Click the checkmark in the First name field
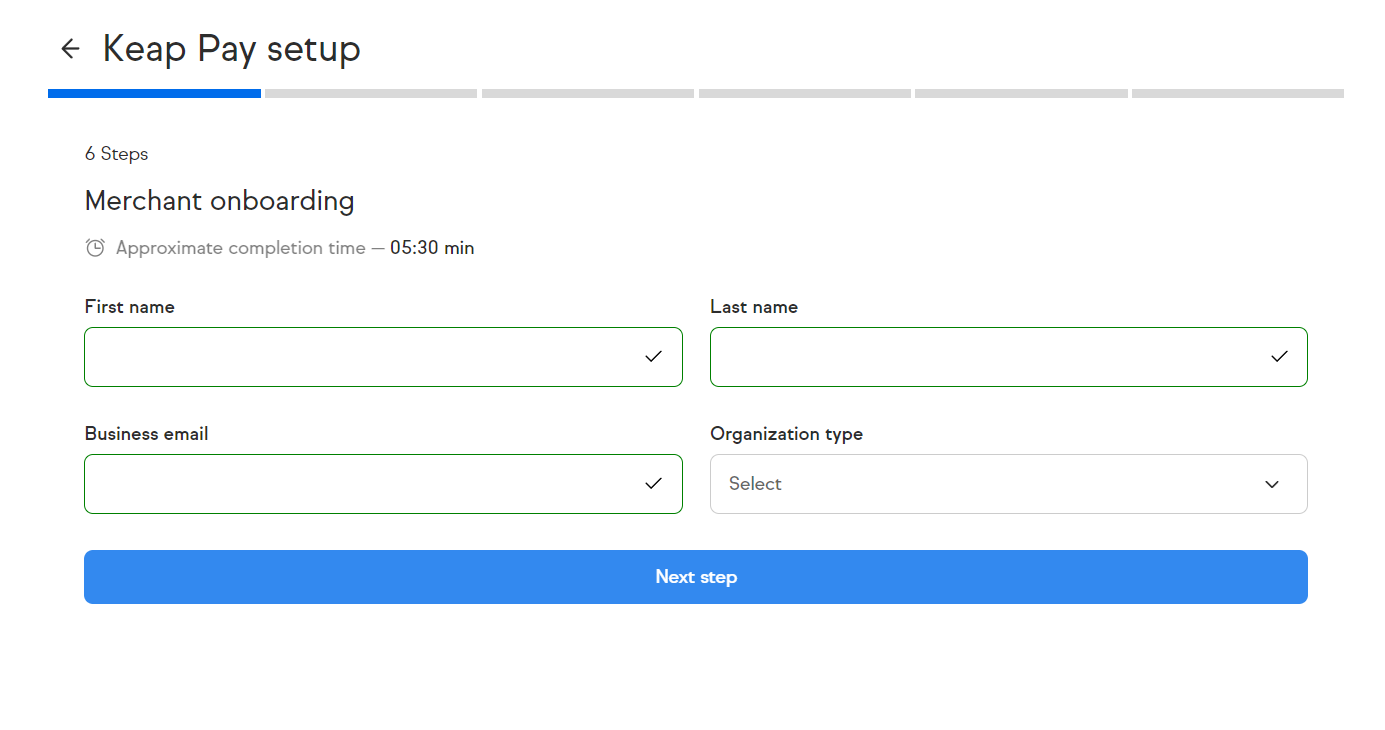The width and height of the screenshot is (1385, 730). tap(653, 356)
